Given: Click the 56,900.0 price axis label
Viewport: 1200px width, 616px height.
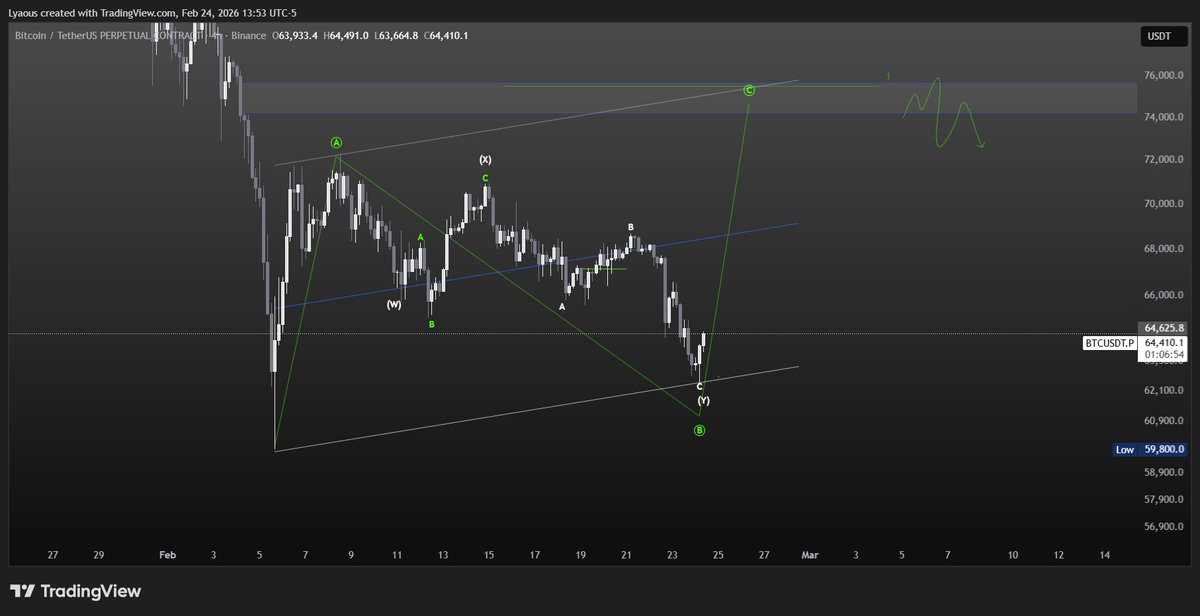Looking at the screenshot, I should click(x=1165, y=526).
